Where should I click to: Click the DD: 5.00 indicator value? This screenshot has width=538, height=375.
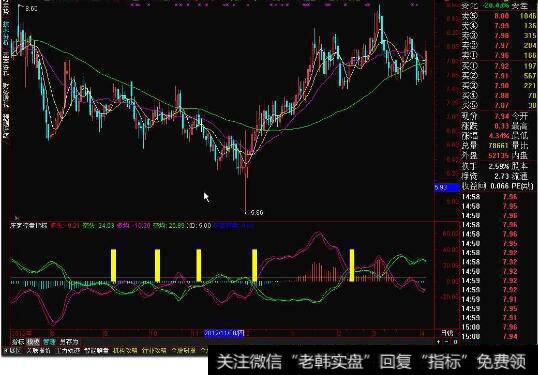tap(199, 226)
